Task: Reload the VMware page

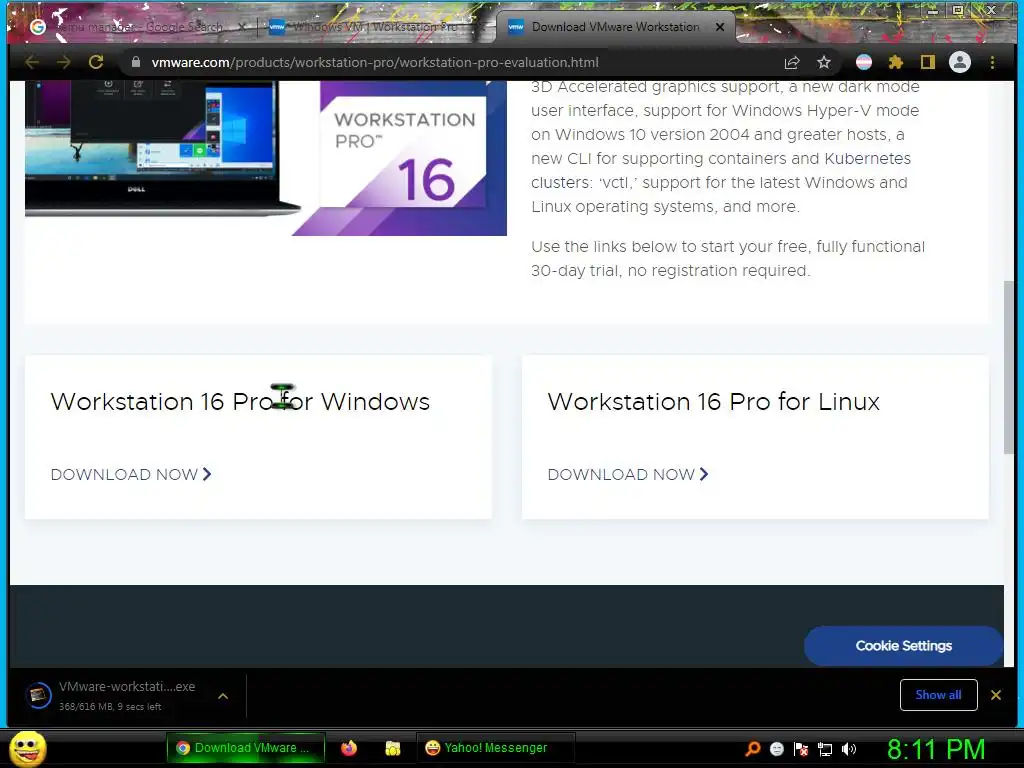Action: 96,63
